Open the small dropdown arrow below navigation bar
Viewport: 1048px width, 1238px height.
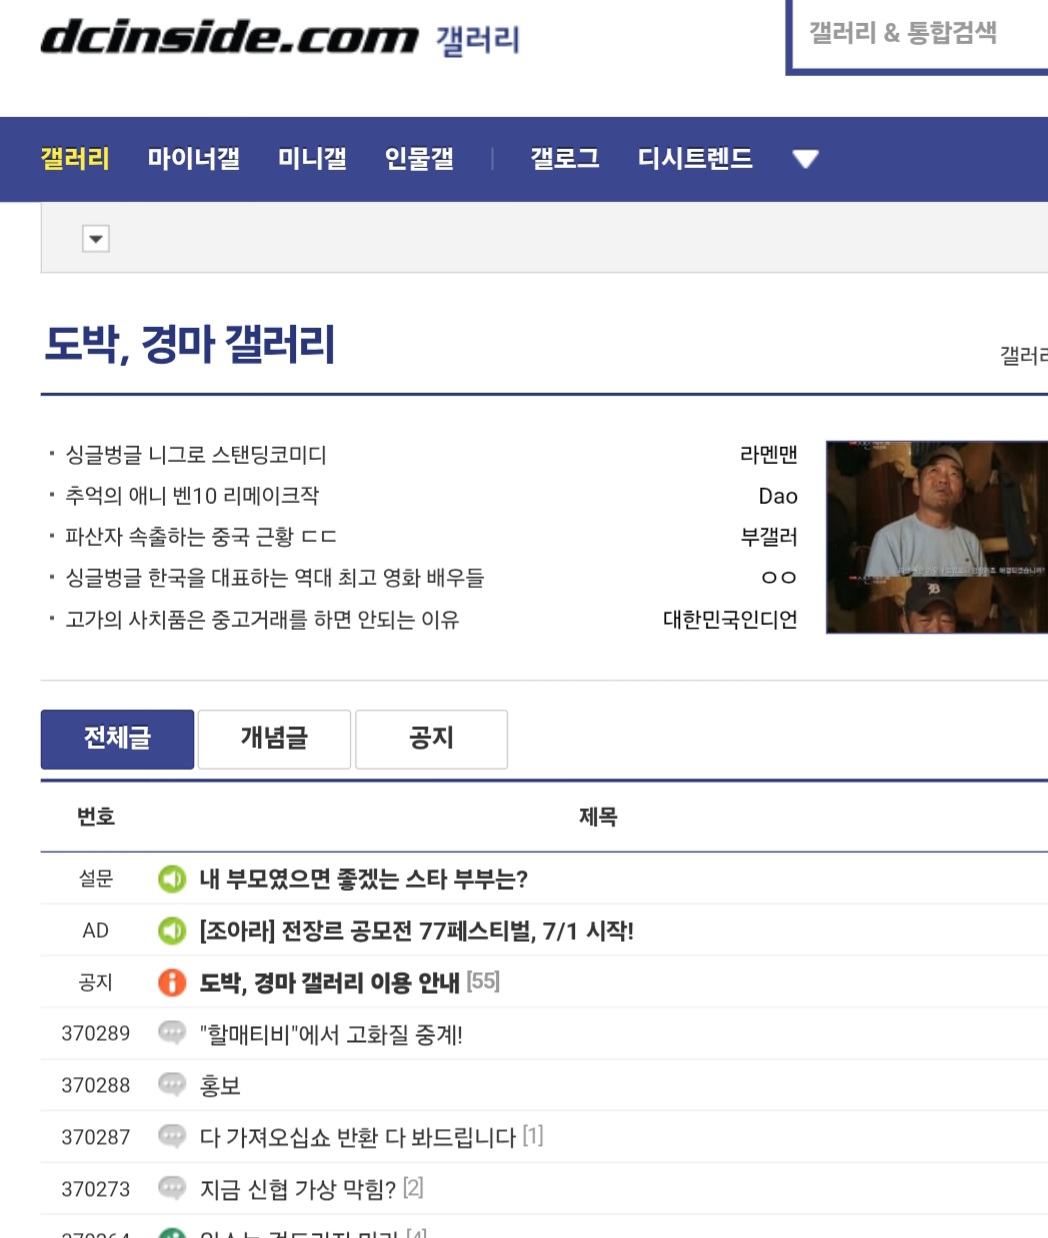pyautogui.click(x=96, y=239)
